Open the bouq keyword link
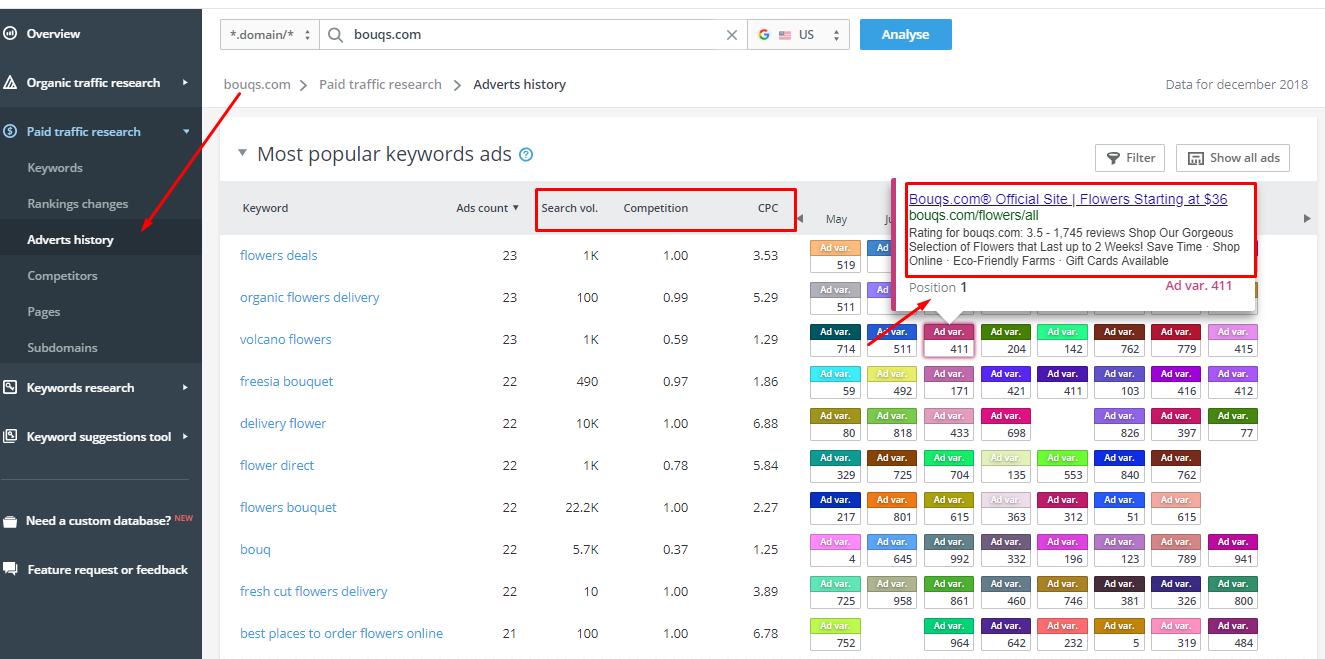This screenshot has height=659, width=1325. click(x=255, y=550)
